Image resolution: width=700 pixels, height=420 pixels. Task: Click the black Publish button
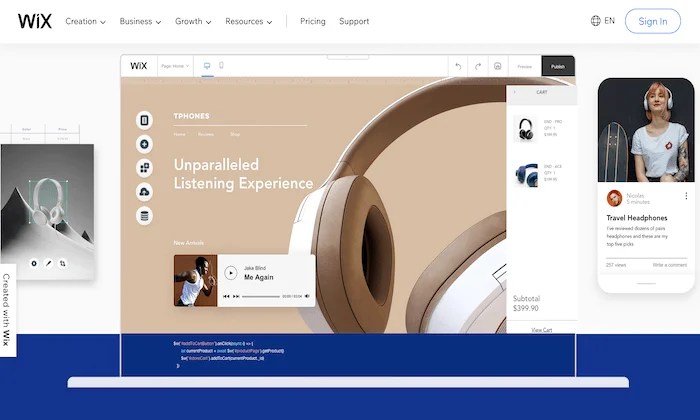[x=558, y=66]
